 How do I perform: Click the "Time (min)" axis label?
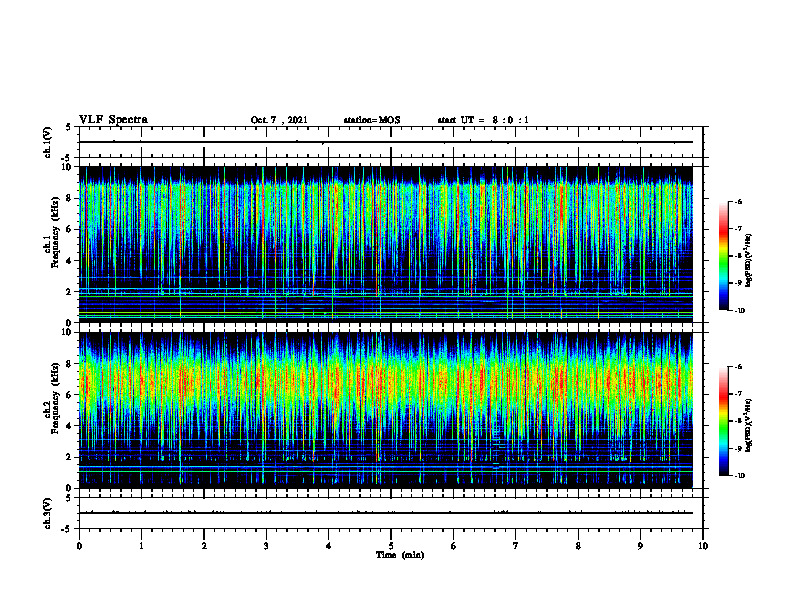click(x=400, y=555)
